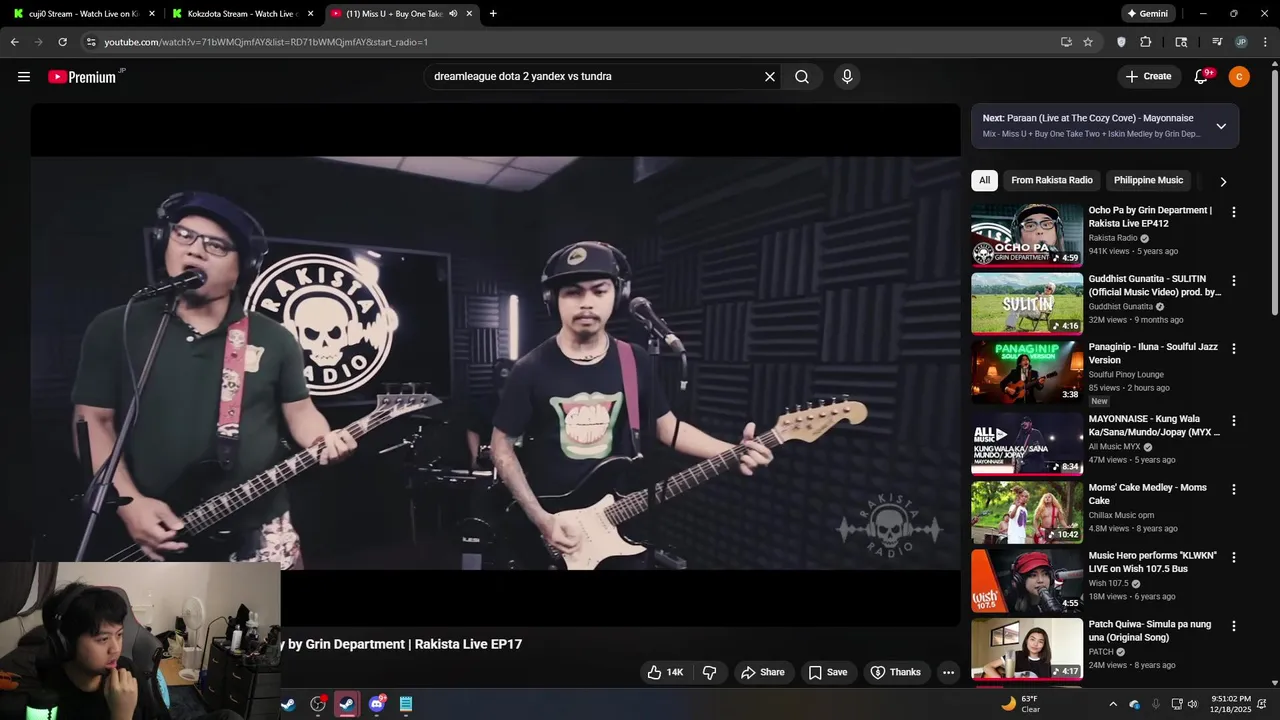
Task: Open Chrome extensions puzzle icon
Action: point(1146,42)
